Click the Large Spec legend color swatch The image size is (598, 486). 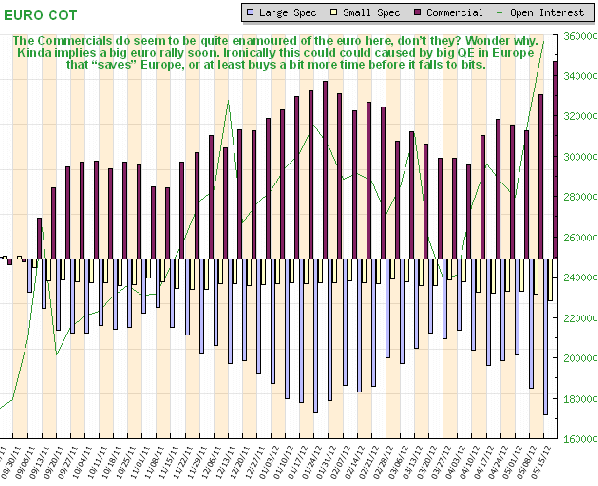click(250, 13)
